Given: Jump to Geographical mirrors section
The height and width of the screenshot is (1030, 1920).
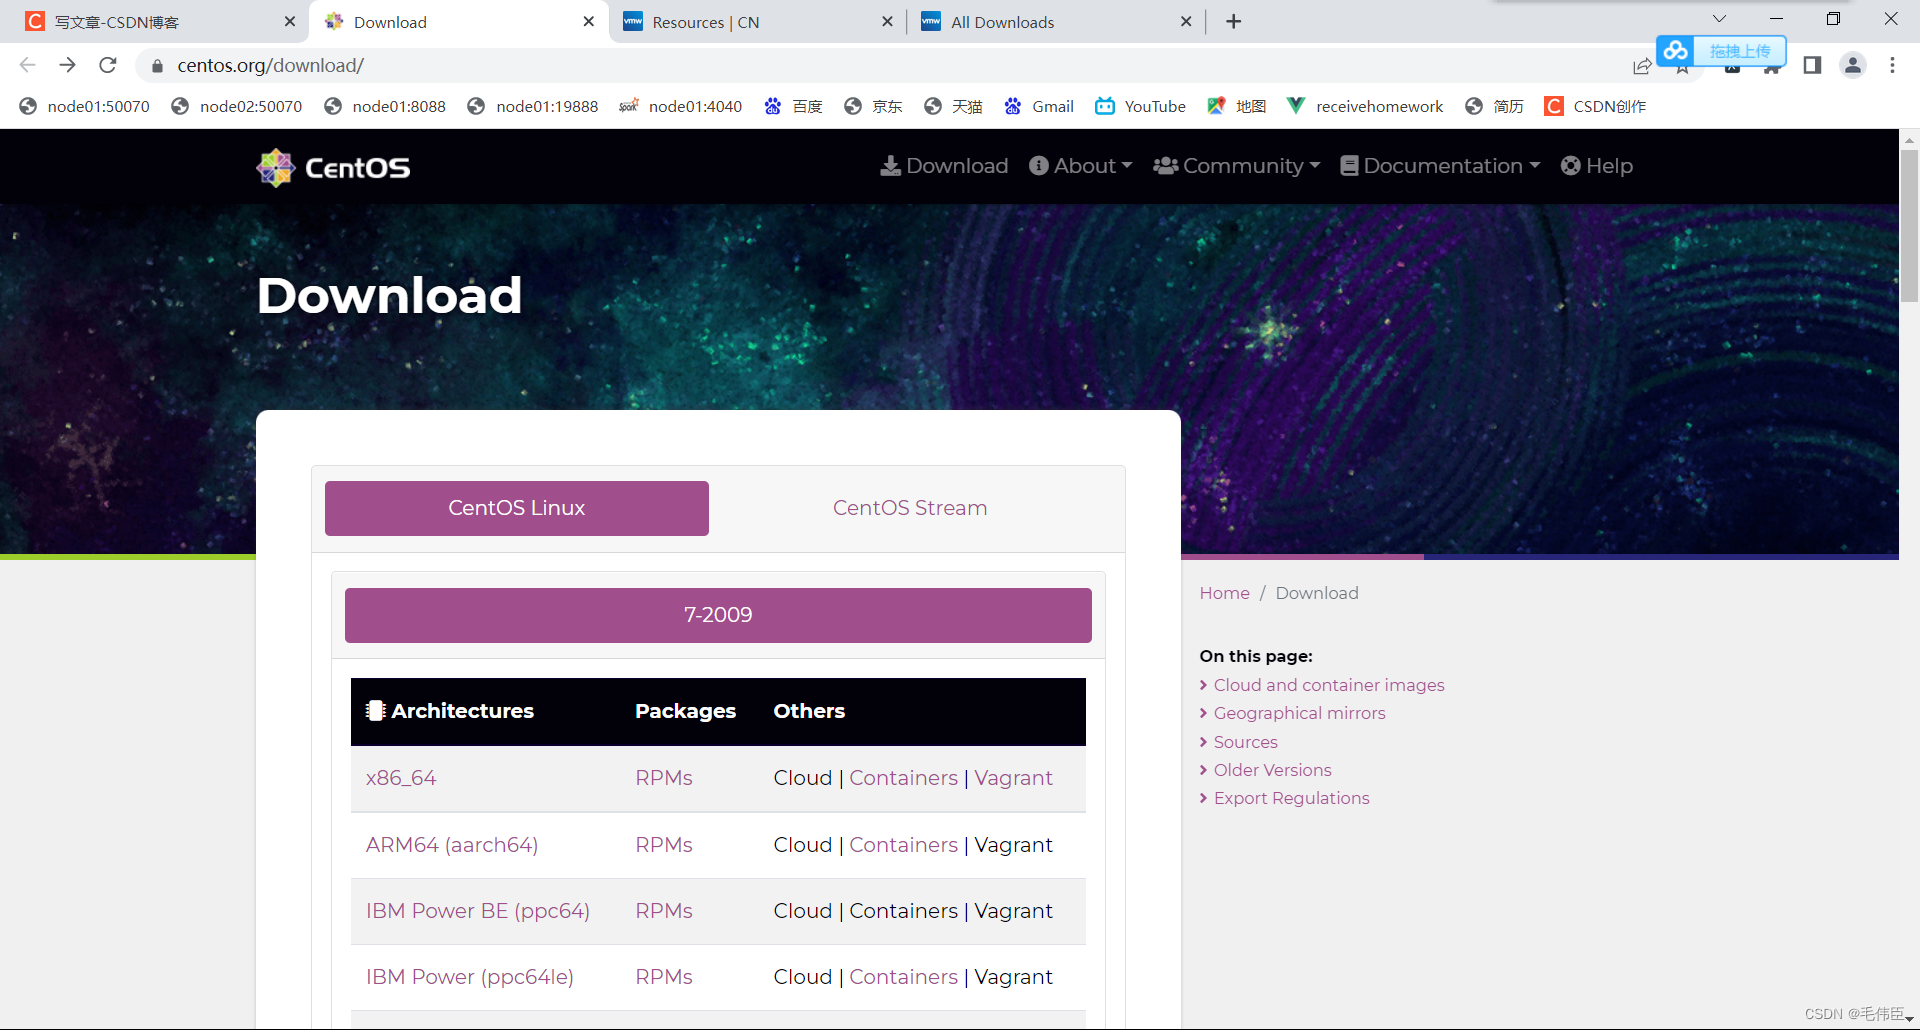Looking at the screenshot, I should pyautogui.click(x=1300, y=713).
